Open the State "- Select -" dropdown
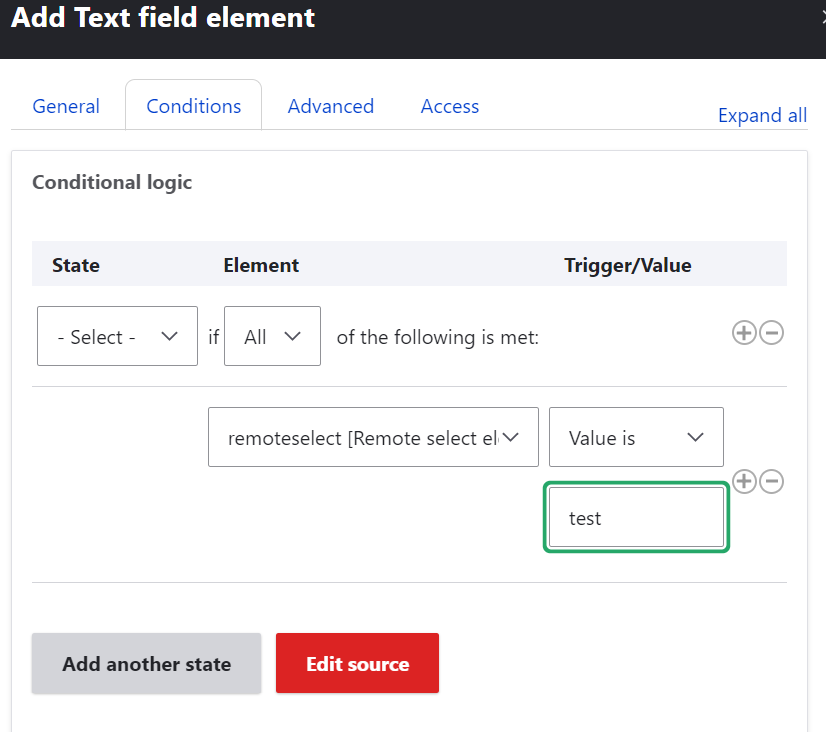Image resolution: width=826 pixels, height=732 pixels. [117, 337]
